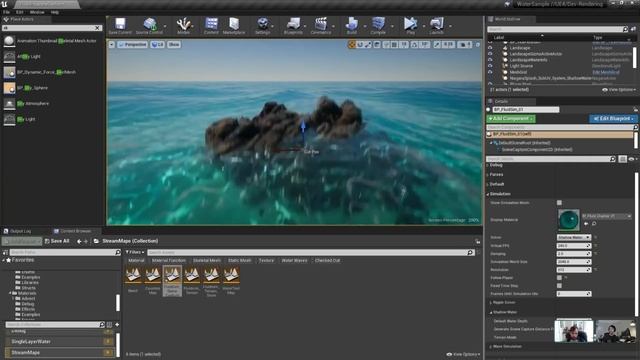The height and width of the screenshot is (360, 640).
Task: Select the SingleLayerWater collection
Action: pyautogui.click(x=60, y=342)
